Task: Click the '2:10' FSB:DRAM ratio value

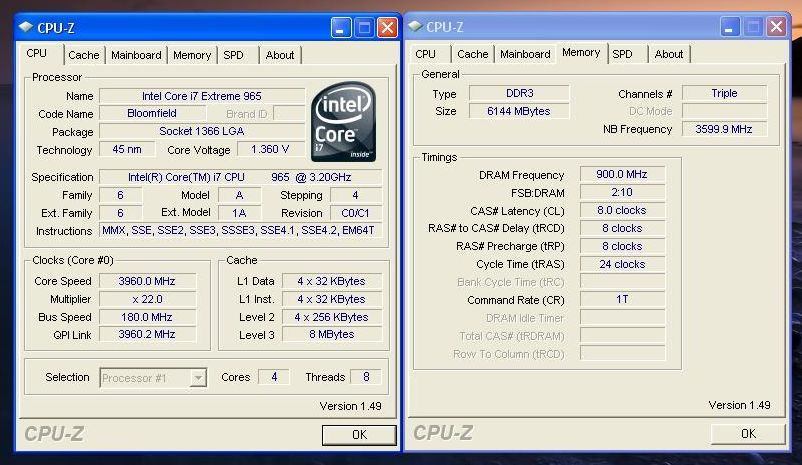Action: tap(622, 192)
